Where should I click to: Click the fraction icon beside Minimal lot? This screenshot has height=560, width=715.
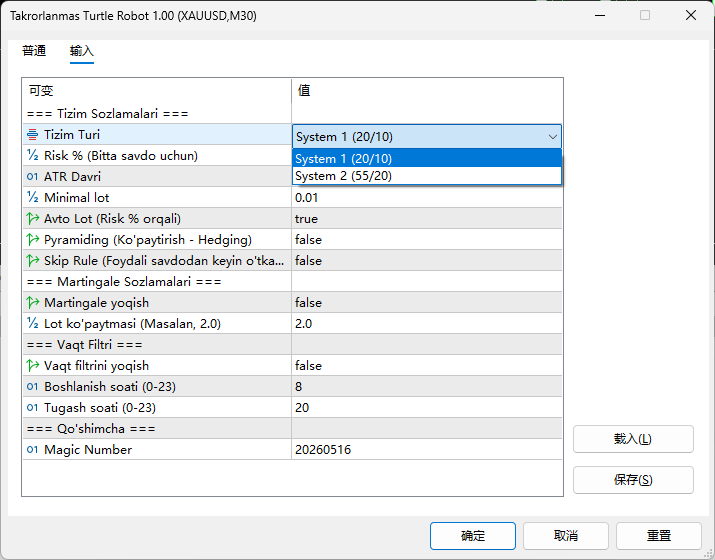pos(32,197)
